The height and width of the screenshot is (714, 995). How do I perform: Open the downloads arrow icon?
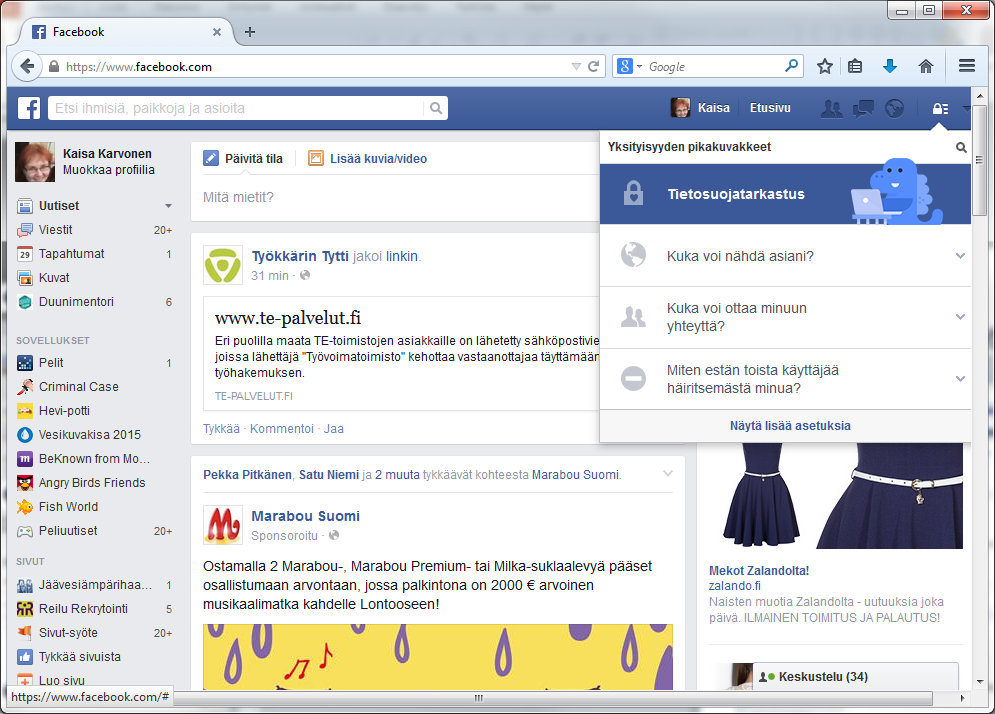point(890,66)
